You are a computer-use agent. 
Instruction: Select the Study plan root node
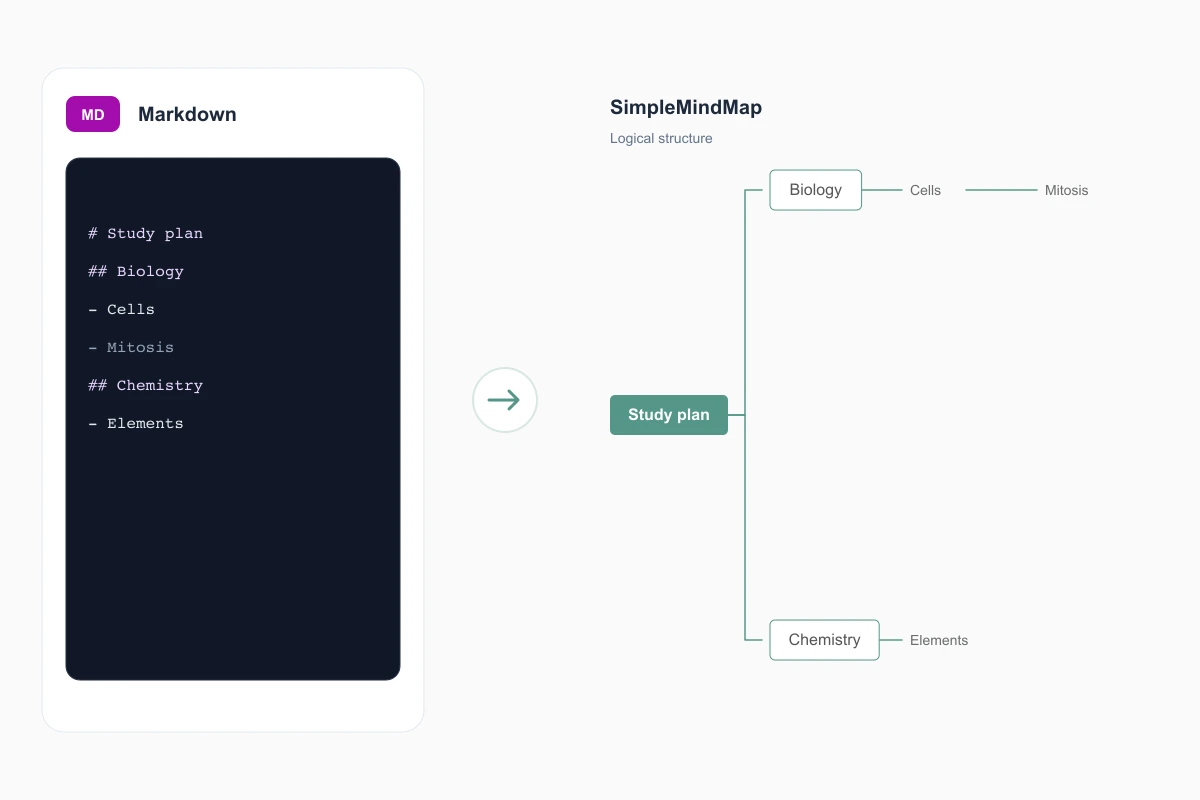(669, 415)
